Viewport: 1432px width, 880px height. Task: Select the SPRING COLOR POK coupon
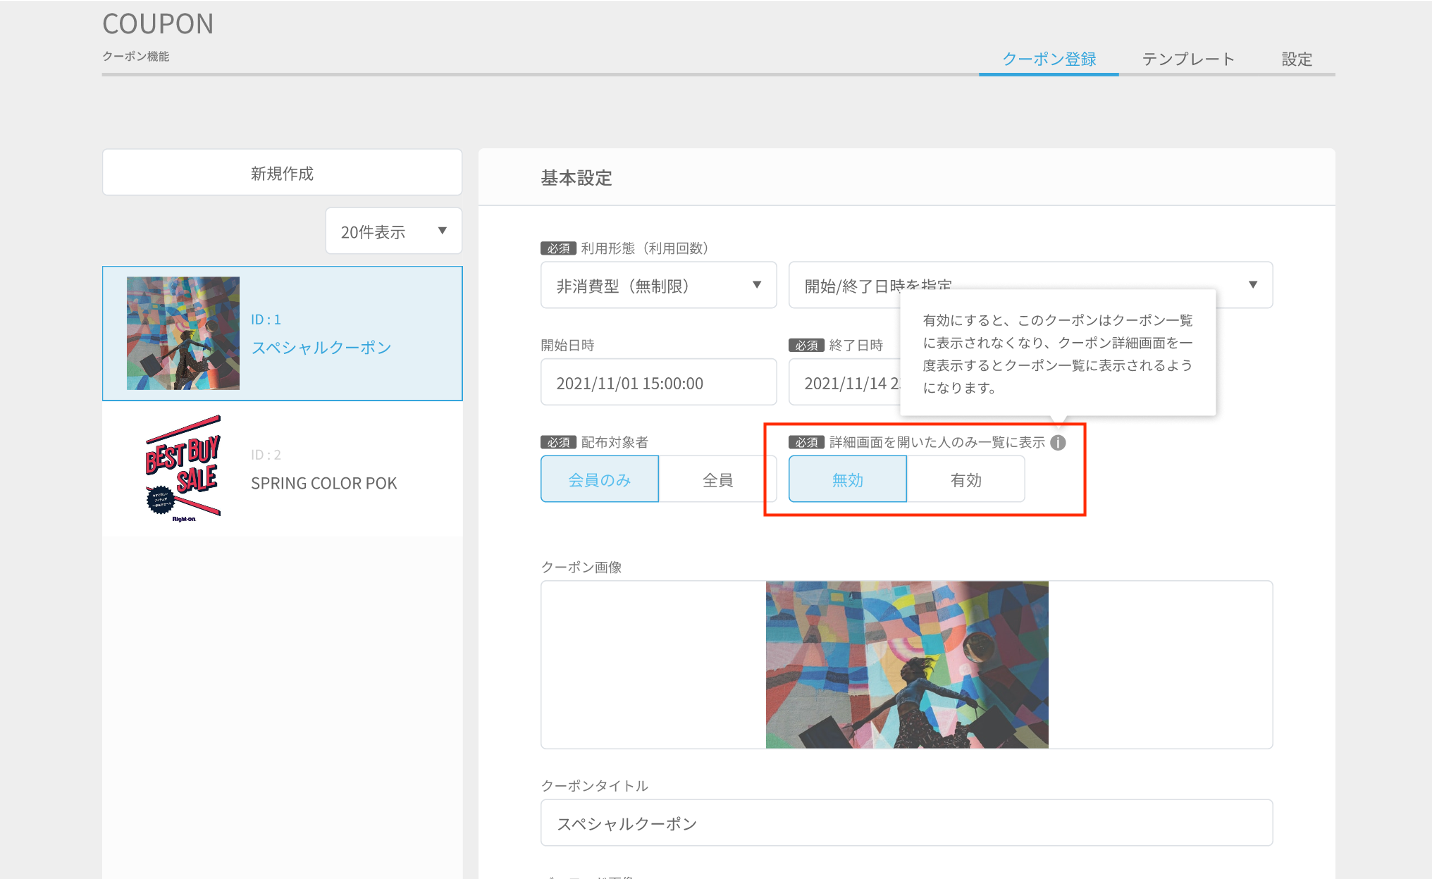pyautogui.click(x=282, y=469)
